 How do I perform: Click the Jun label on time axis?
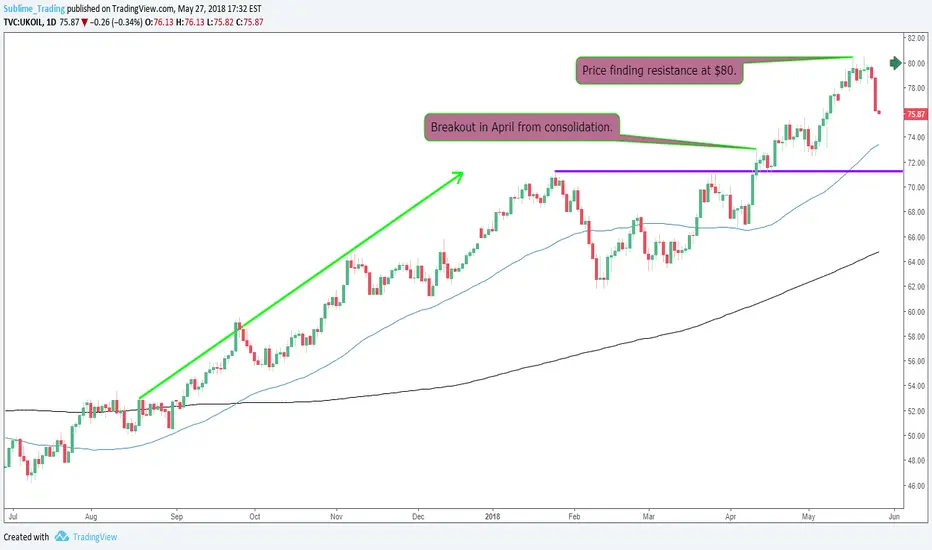click(x=894, y=516)
